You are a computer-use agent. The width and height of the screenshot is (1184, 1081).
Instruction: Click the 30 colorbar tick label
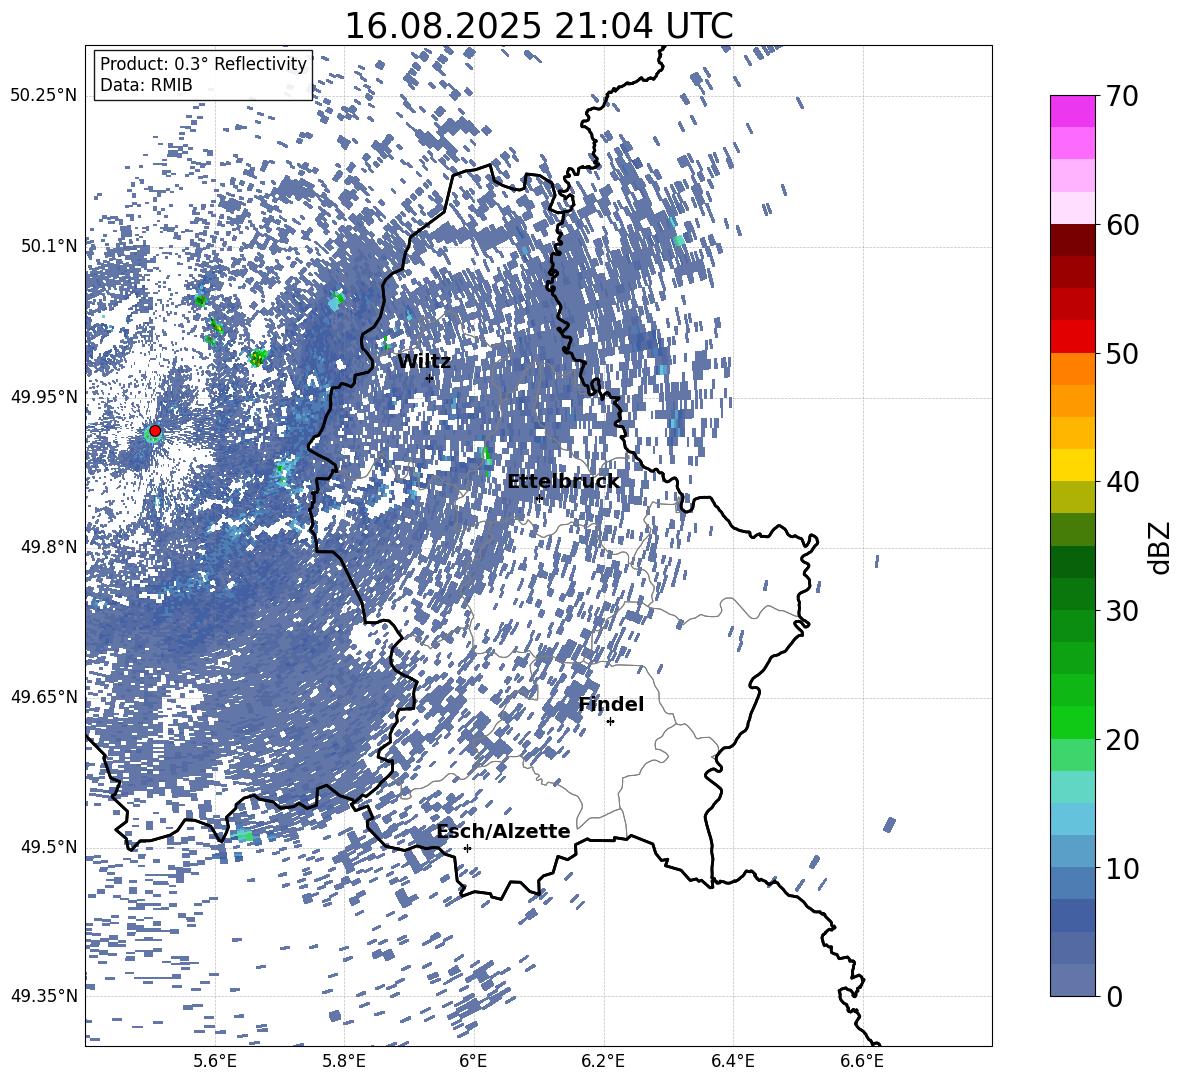(x=1122, y=611)
